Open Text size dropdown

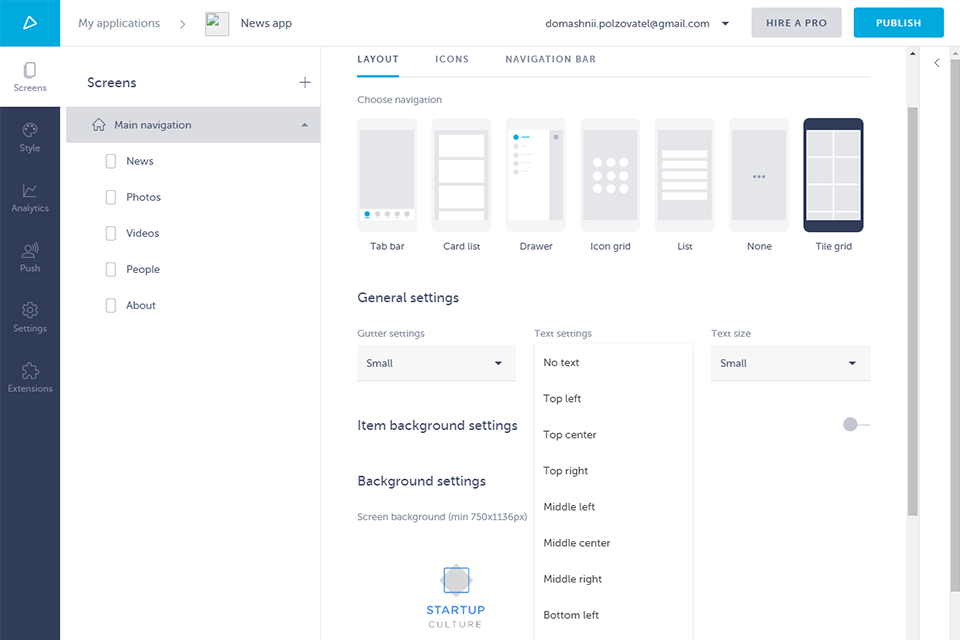[x=790, y=363]
